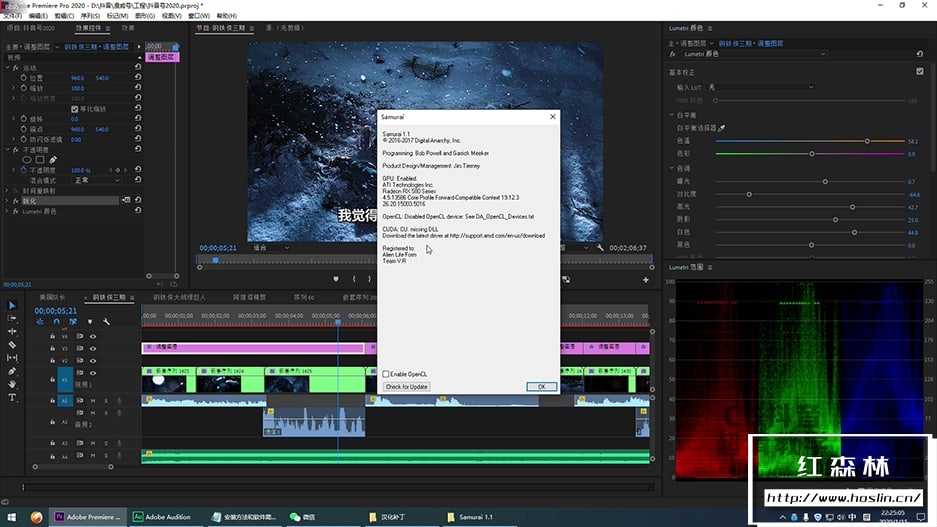Select the Razor tool
The image size is (937, 527).
(12, 345)
